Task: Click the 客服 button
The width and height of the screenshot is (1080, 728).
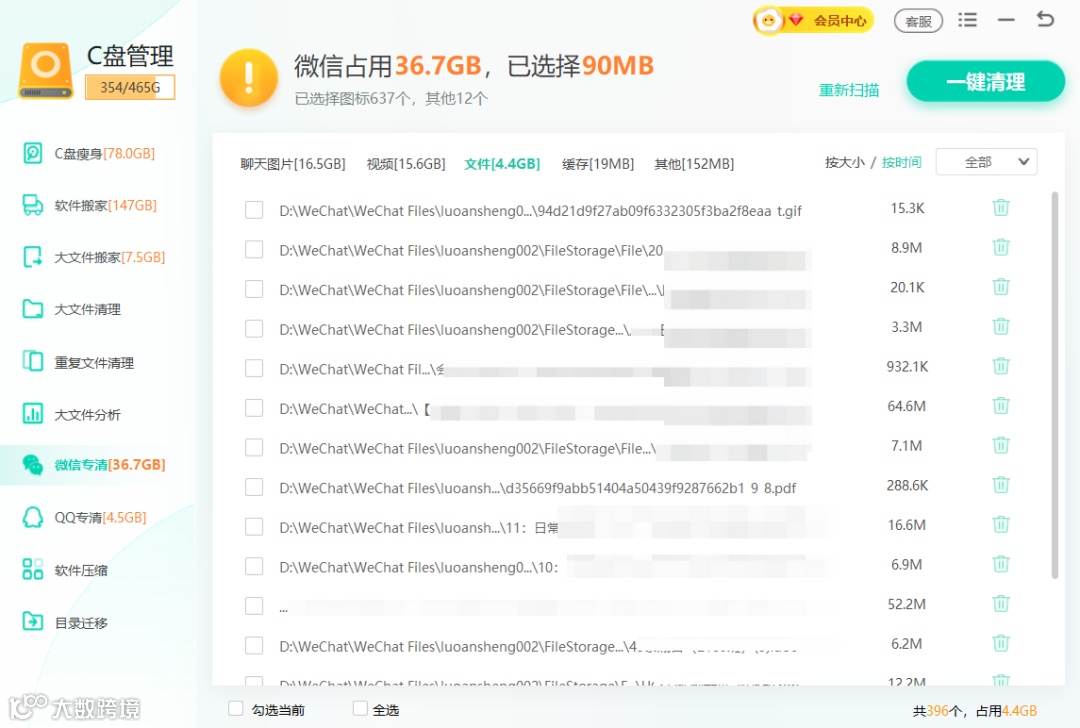Action: click(918, 21)
